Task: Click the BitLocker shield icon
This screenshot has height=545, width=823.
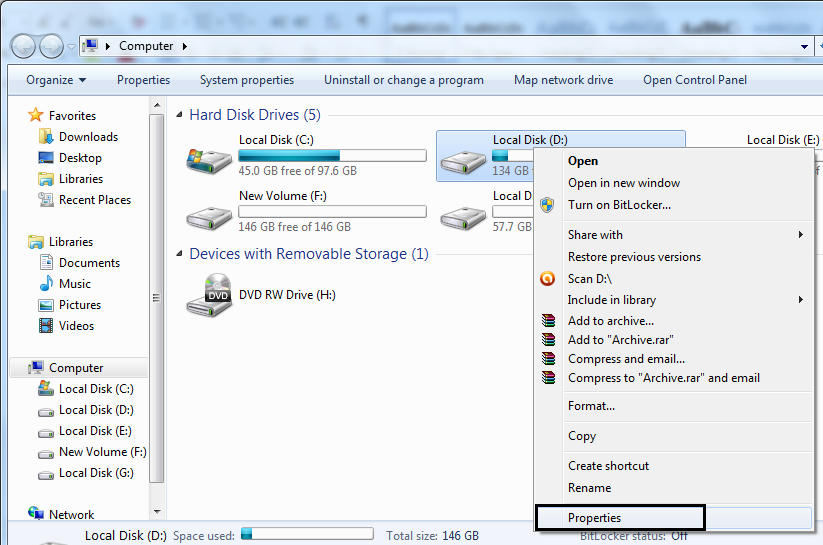Action: [x=547, y=205]
